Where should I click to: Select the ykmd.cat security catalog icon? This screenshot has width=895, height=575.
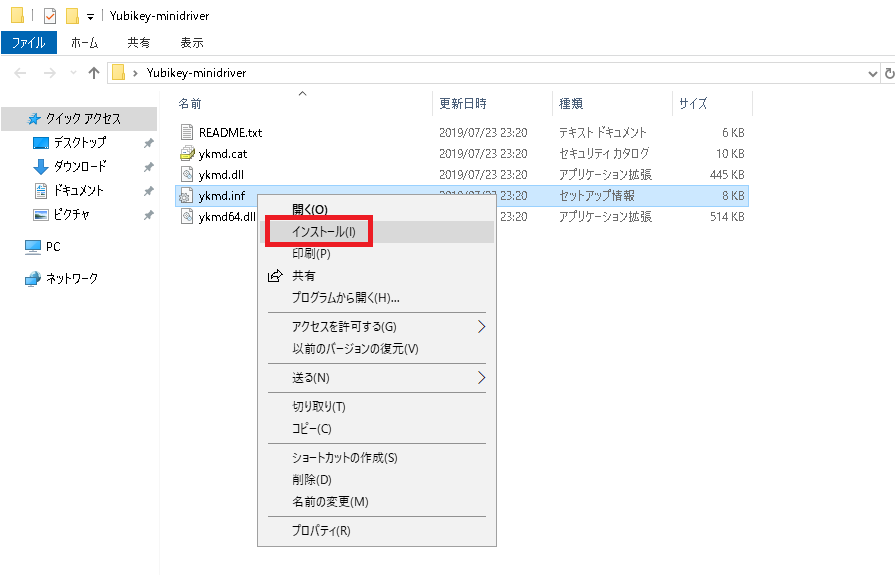click(x=187, y=154)
